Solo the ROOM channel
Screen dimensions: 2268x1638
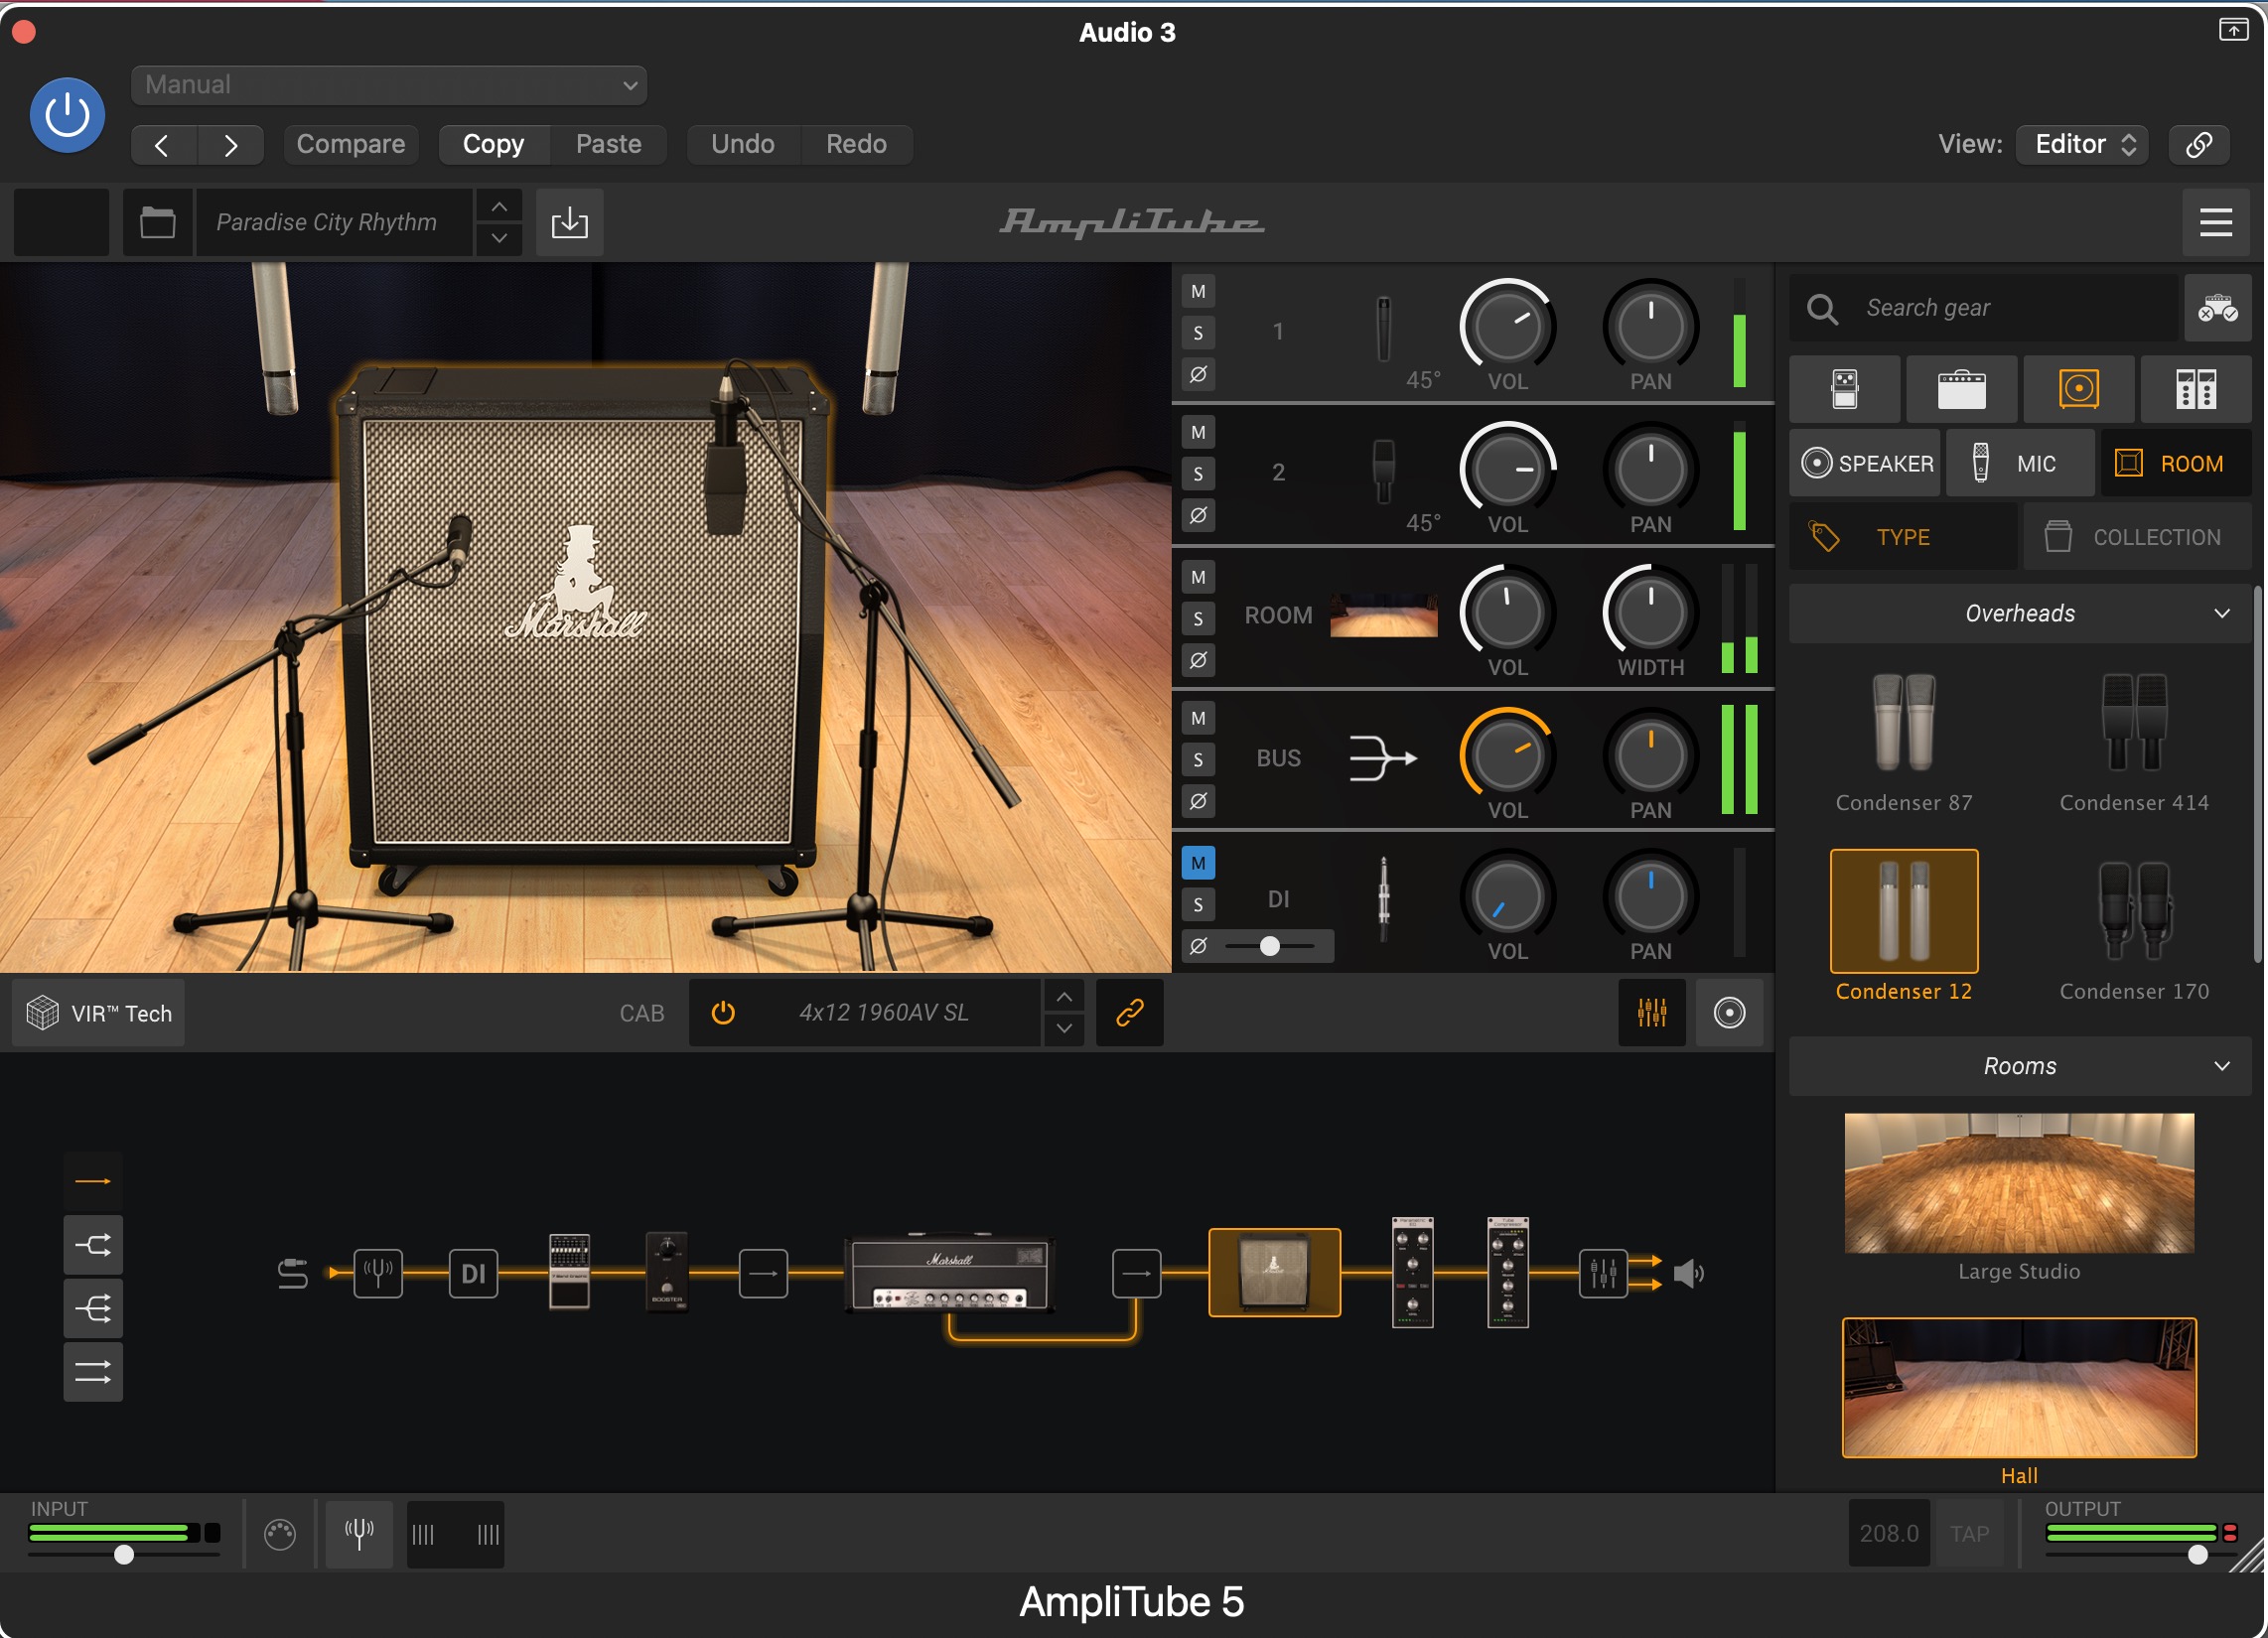click(1198, 619)
